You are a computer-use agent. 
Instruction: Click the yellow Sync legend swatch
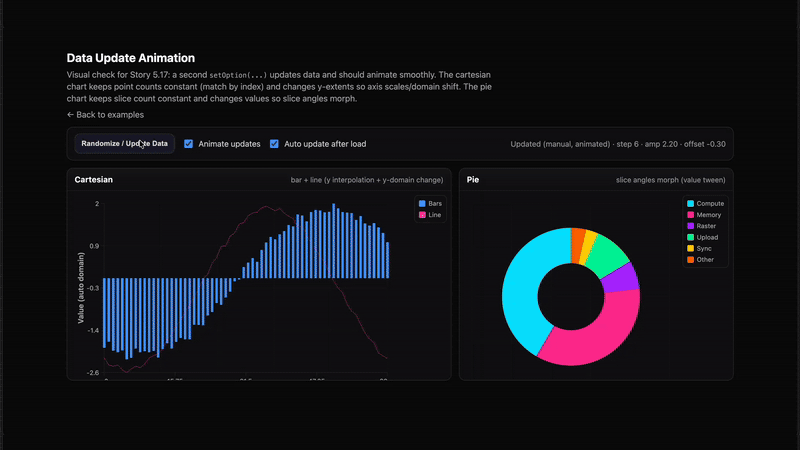coord(690,249)
